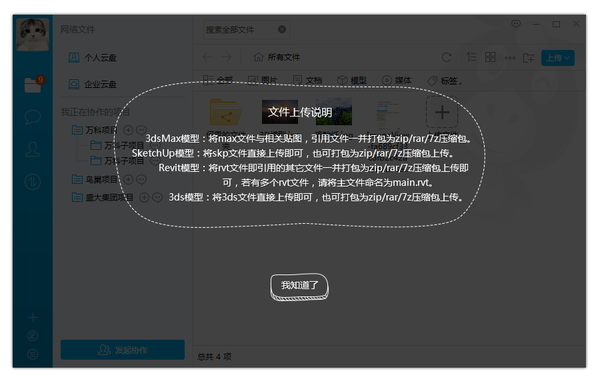Screen dimensions: 600x381
Task: Click the chat icon beside 万科项目
Action: coord(141,130)
